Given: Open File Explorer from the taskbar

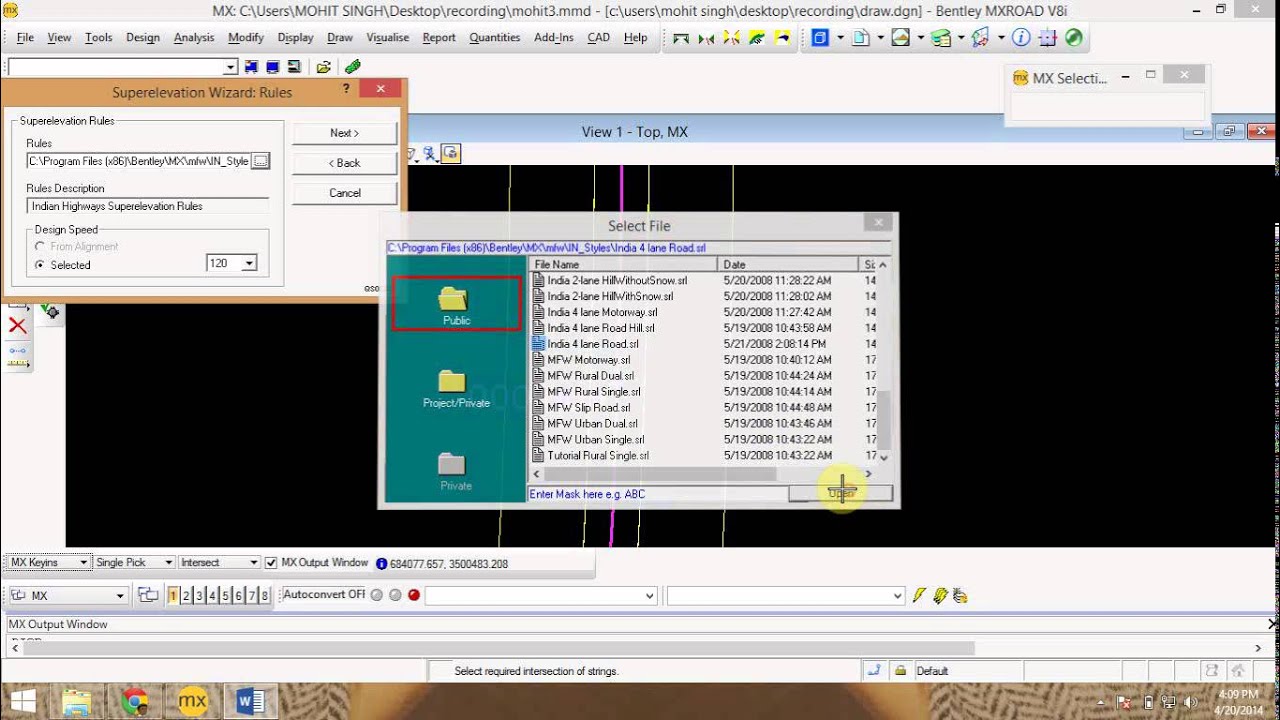Looking at the screenshot, I should (x=77, y=701).
